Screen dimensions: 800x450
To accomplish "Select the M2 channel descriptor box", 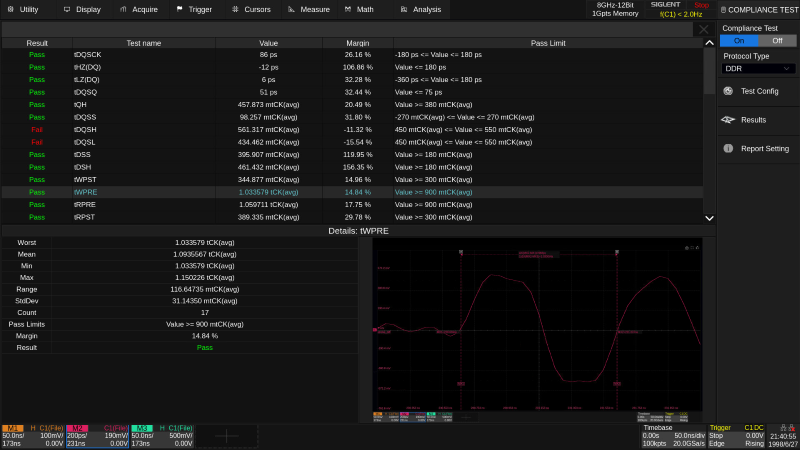I will coord(97,435).
